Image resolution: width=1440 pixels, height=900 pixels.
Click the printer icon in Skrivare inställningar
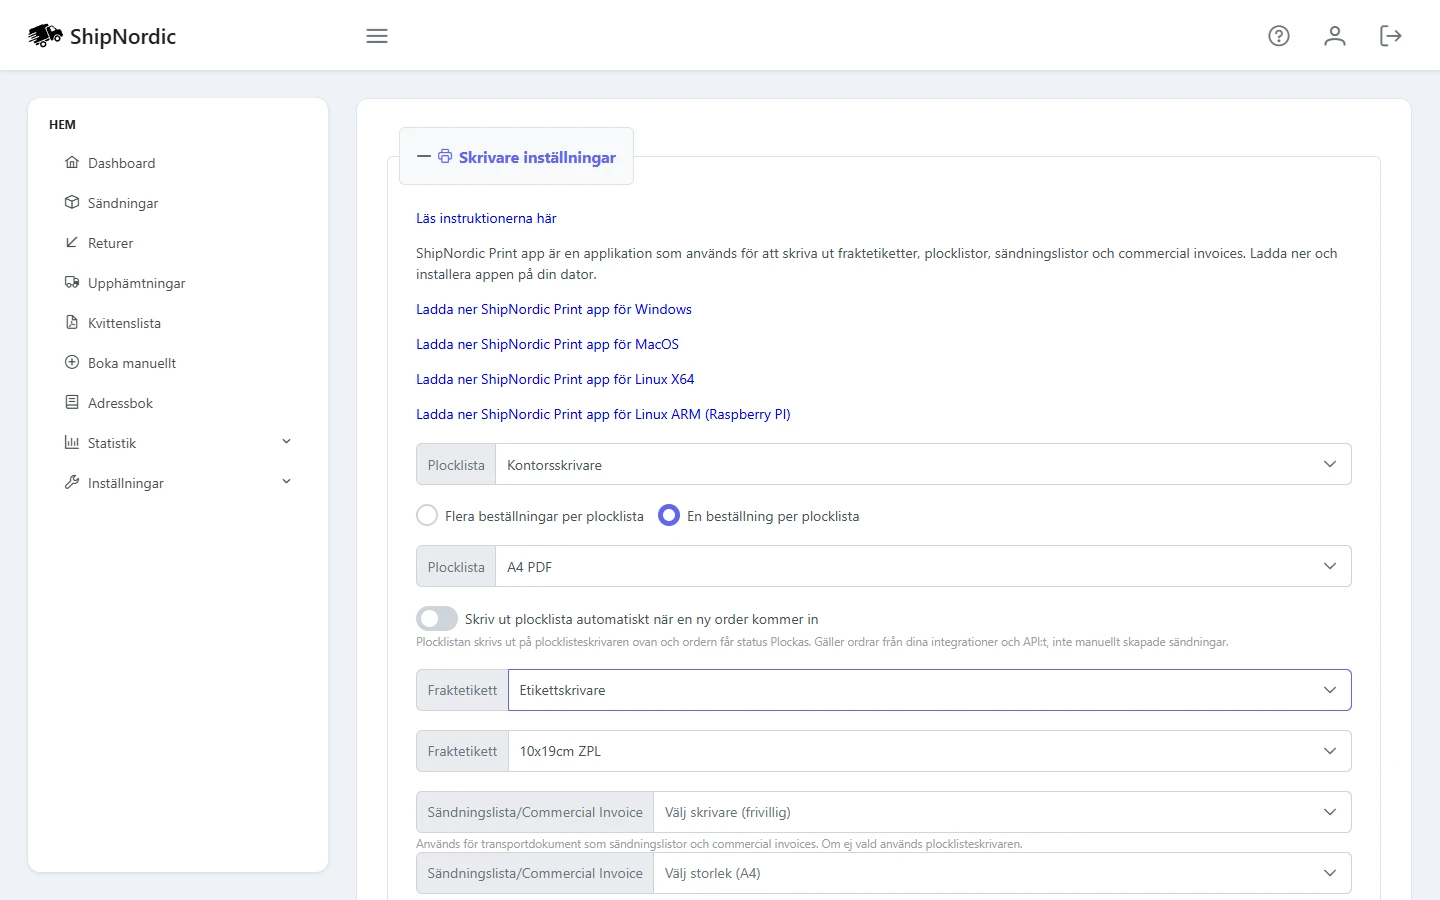(x=445, y=156)
